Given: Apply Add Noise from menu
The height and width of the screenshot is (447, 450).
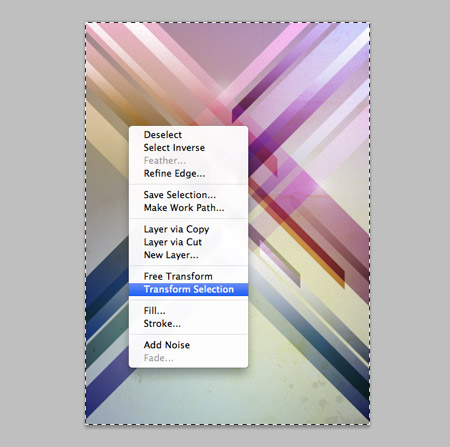Looking at the screenshot, I should tap(188, 345).
